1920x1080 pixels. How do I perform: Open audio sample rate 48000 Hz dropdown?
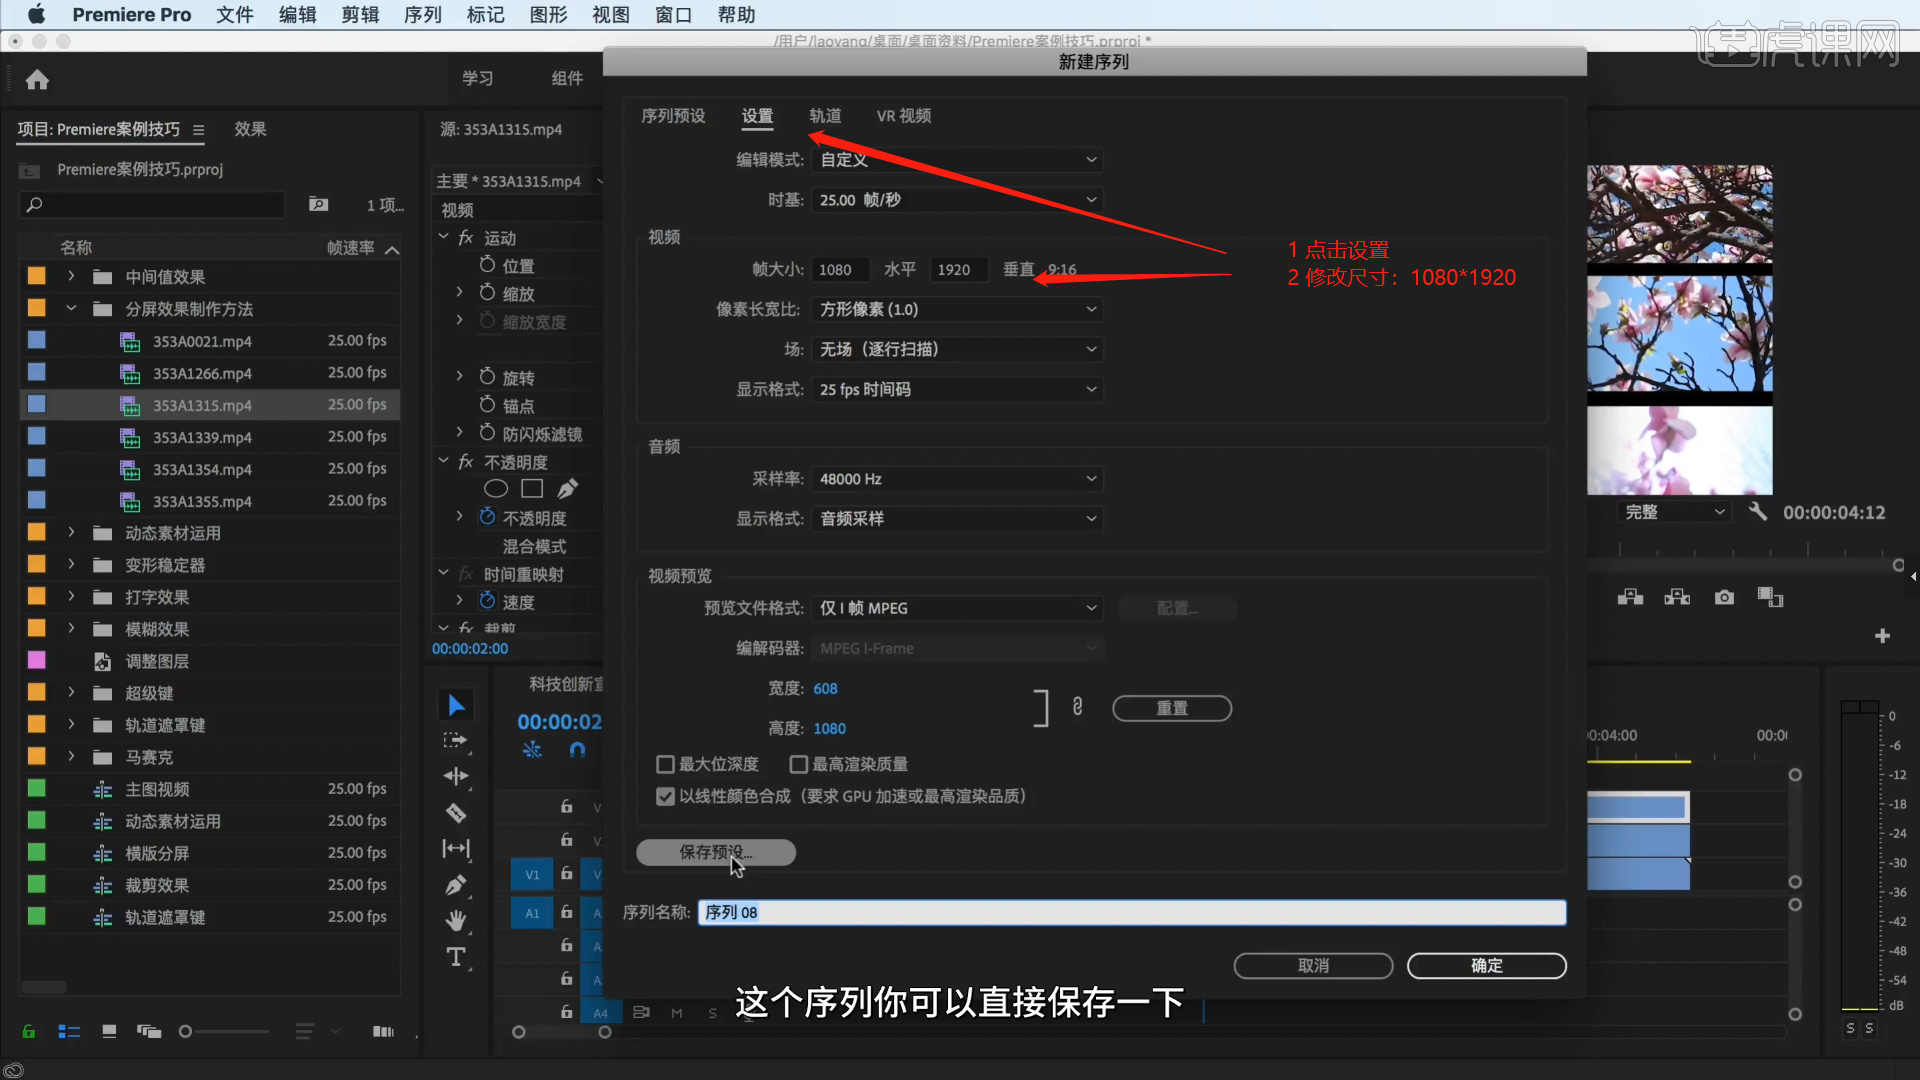(x=958, y=479)
